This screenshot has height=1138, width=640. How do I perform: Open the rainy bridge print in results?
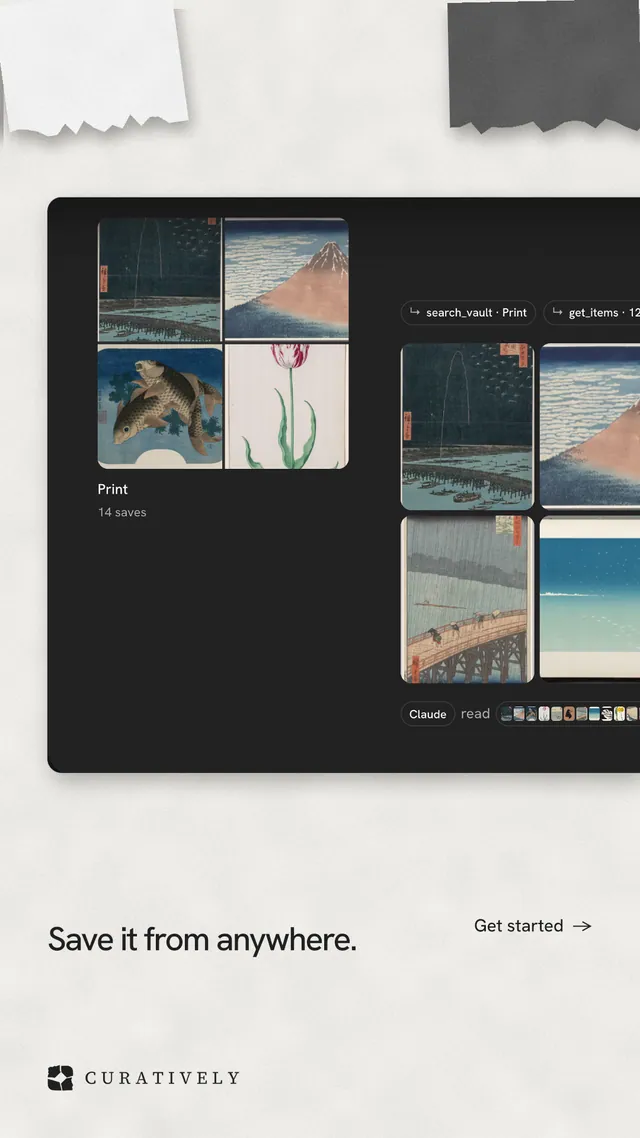pyautogui.click(x=467, y=599)
